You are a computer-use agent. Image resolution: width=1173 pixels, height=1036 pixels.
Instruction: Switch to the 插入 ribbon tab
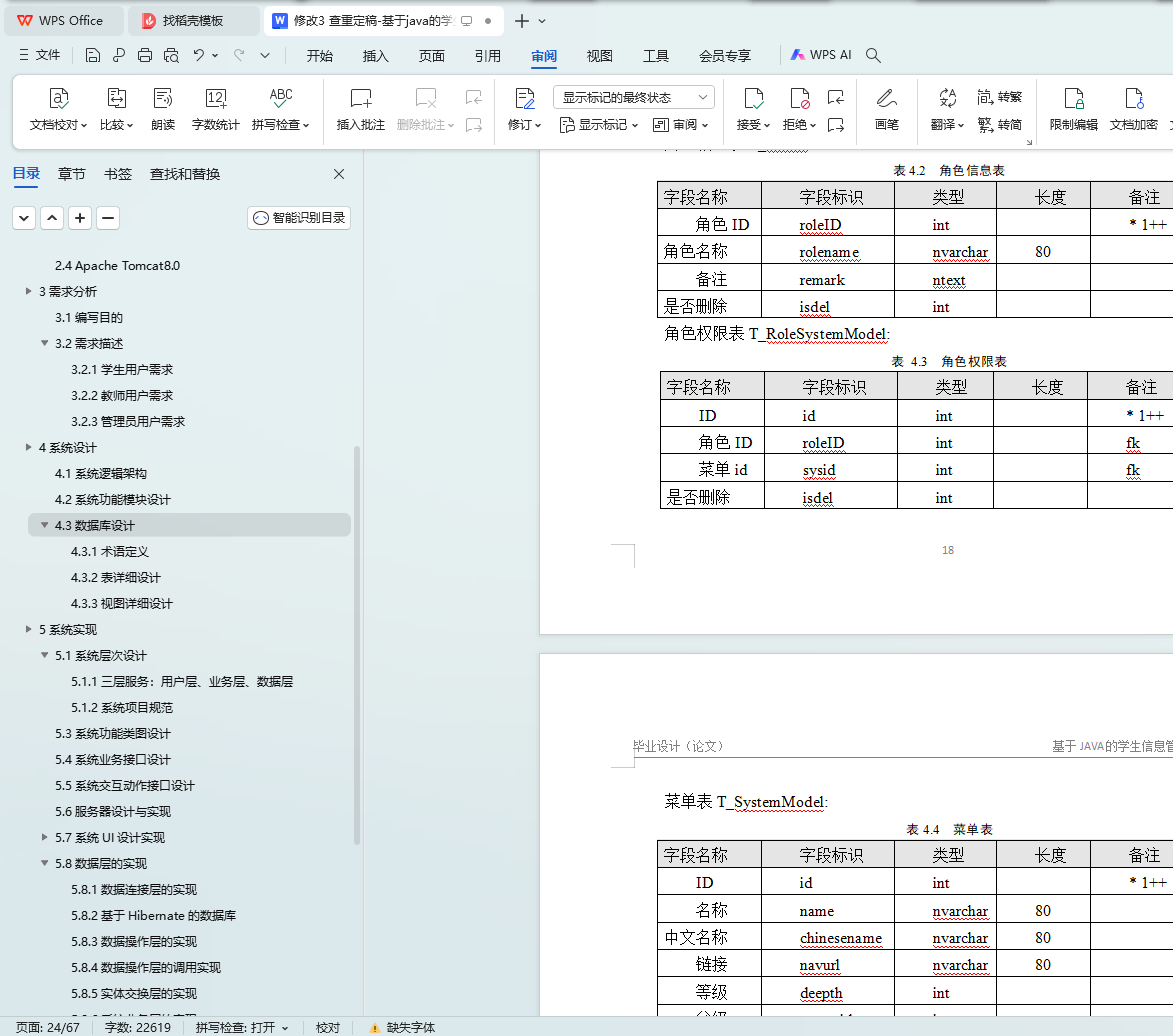(376, 56)
